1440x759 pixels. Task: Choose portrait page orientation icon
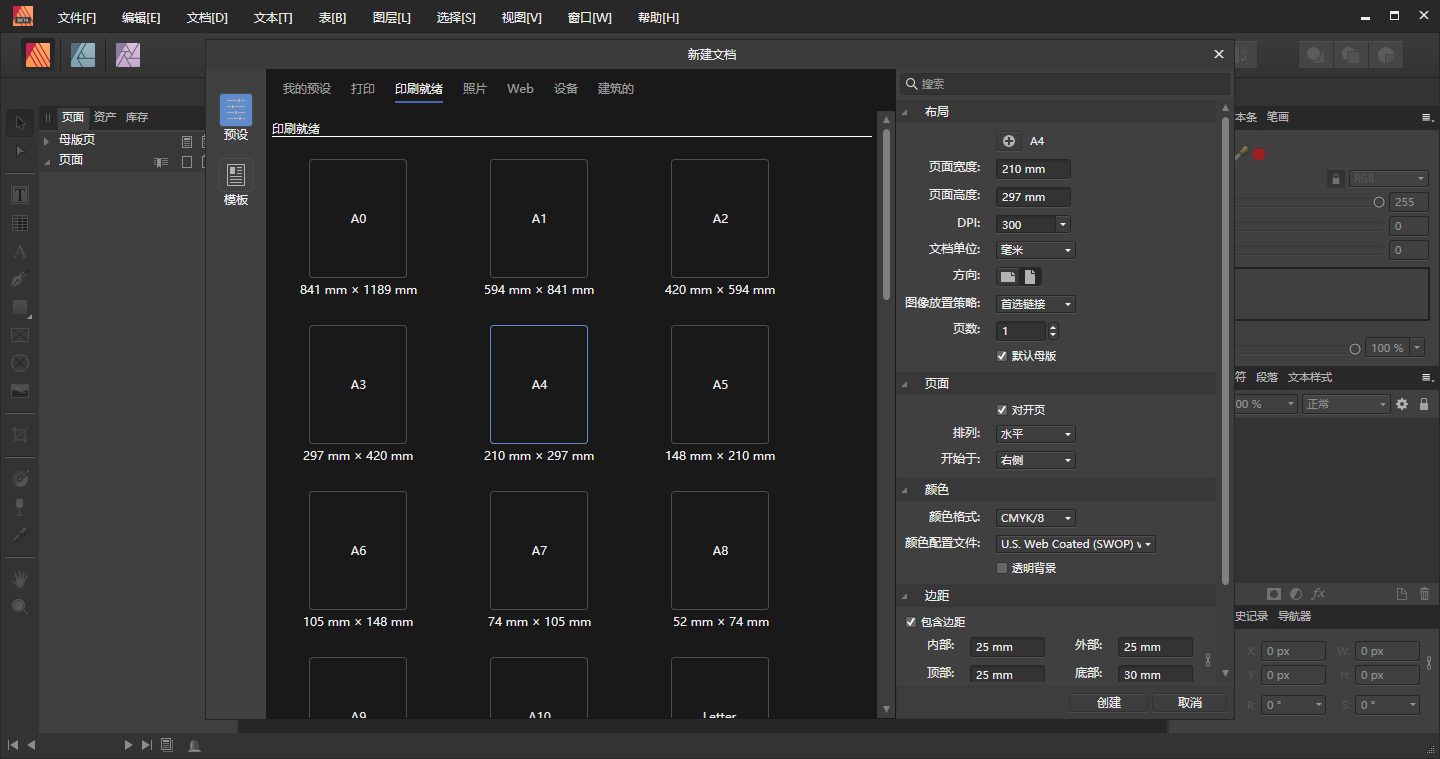(x=1031, y=276)
